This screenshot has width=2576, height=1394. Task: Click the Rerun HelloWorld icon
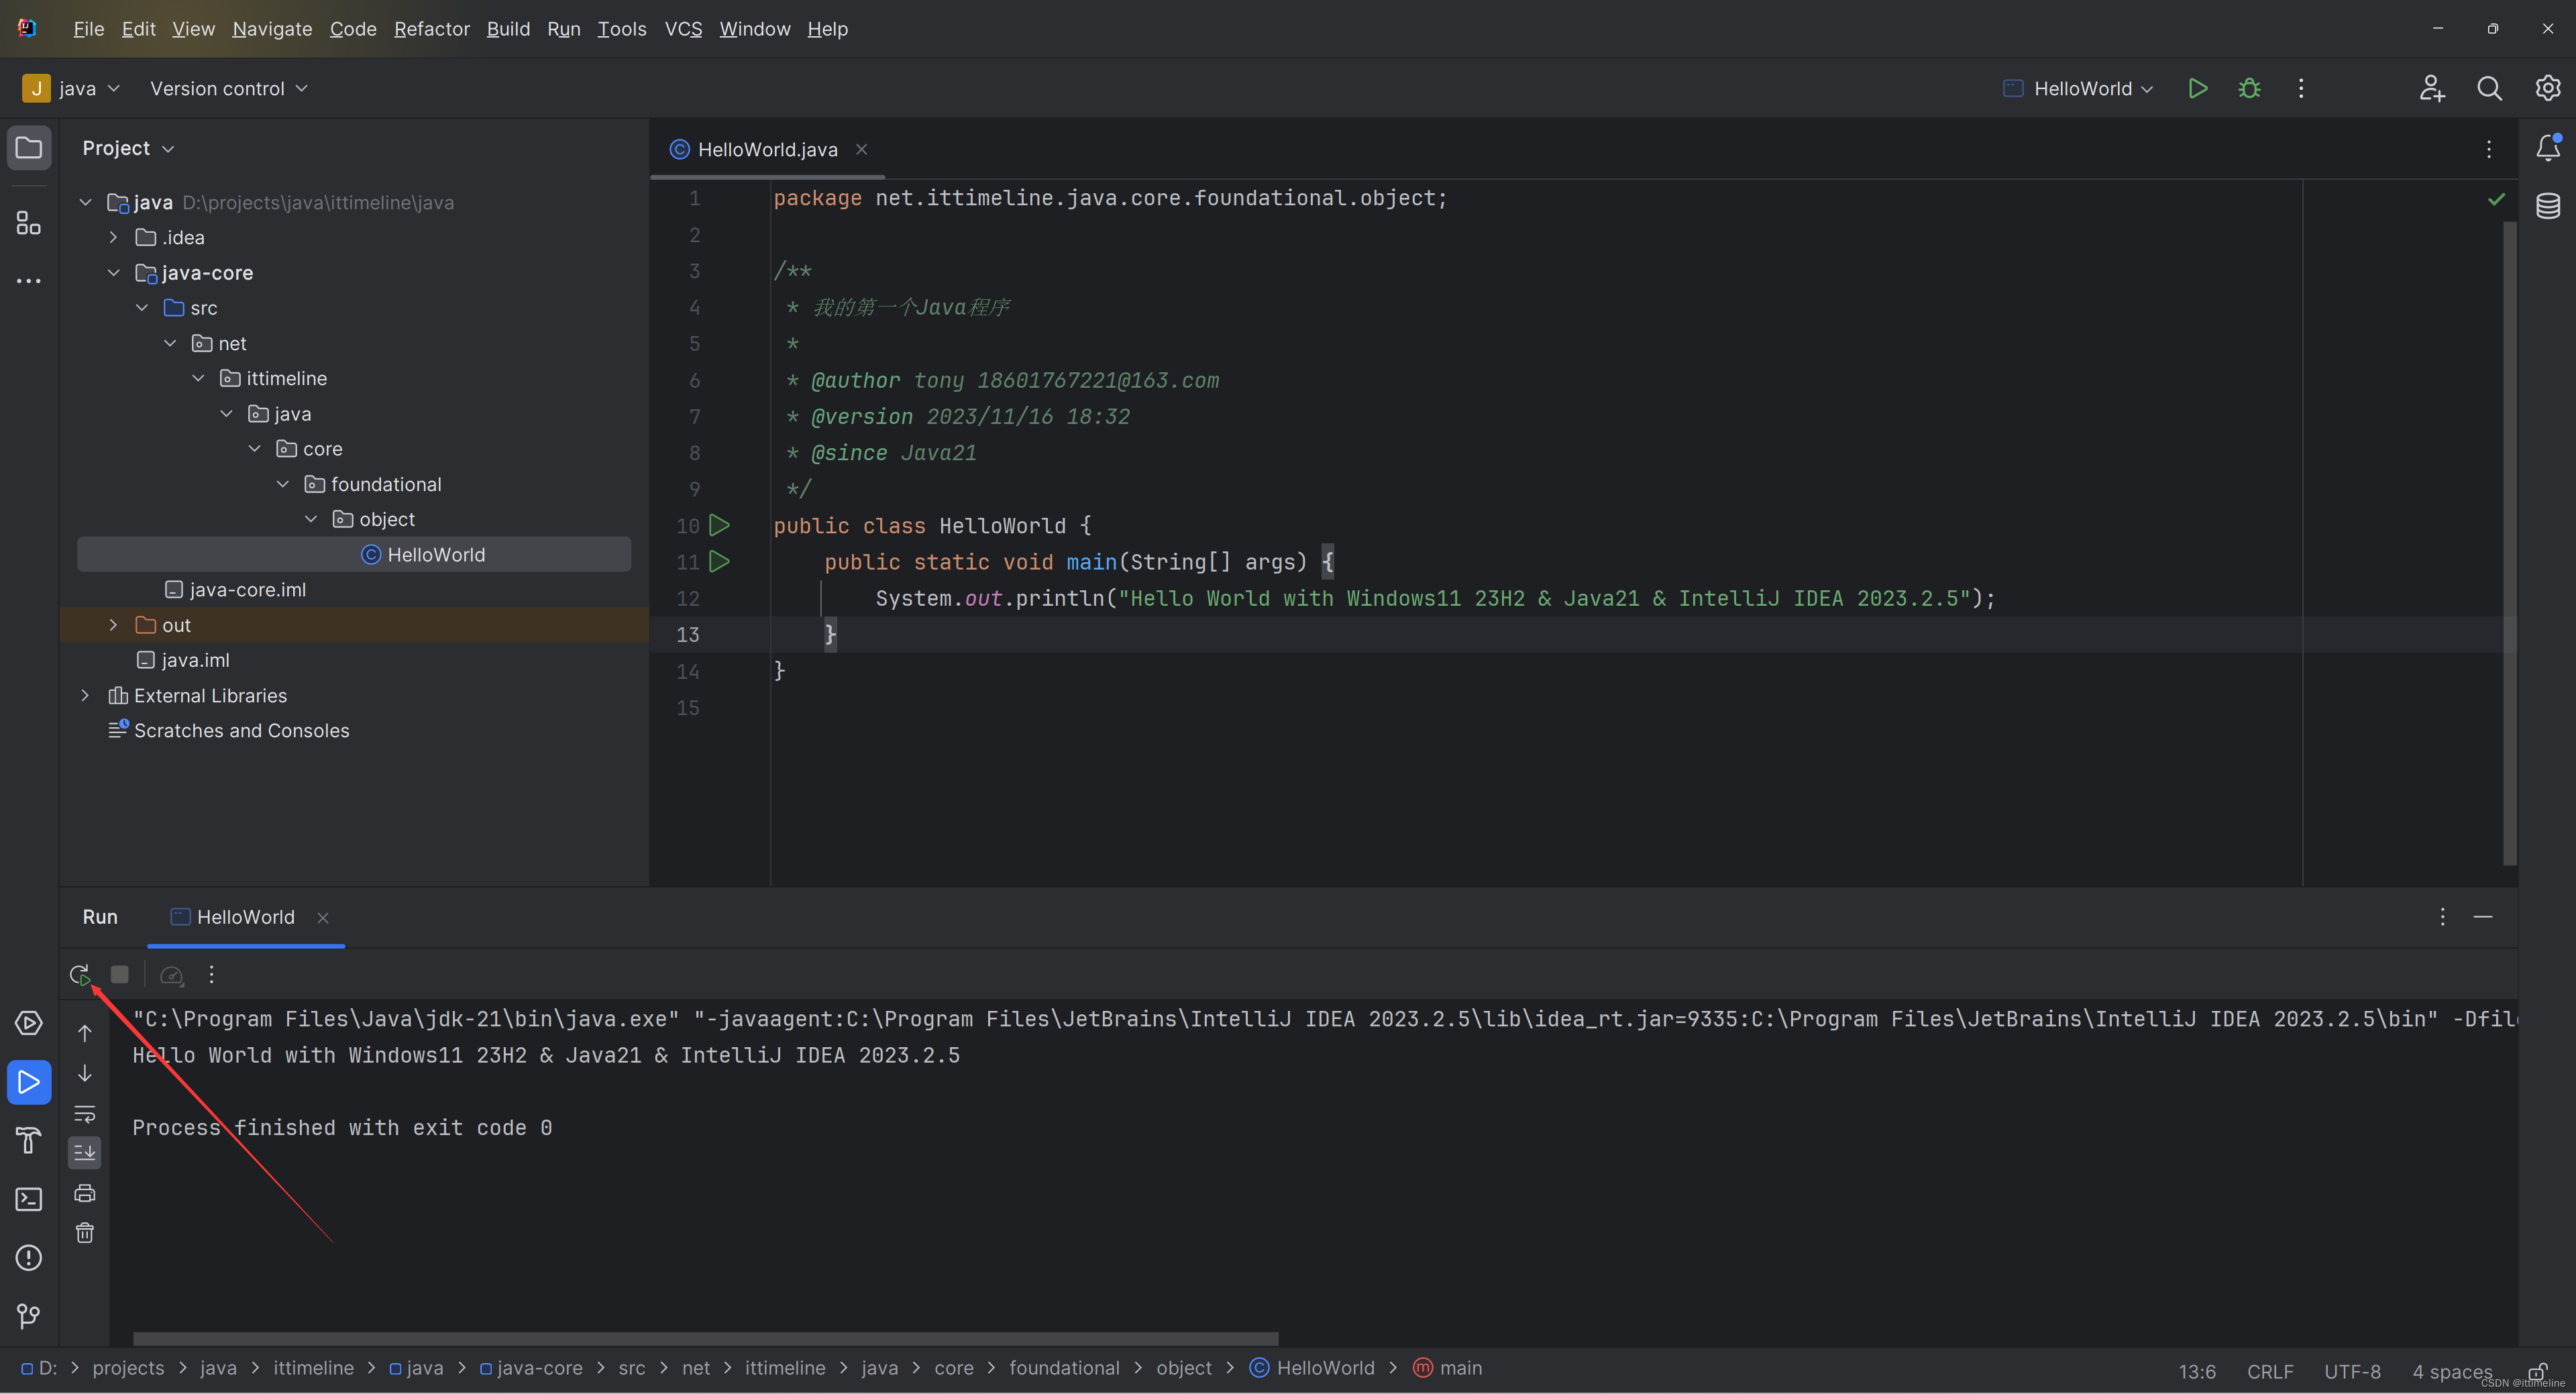point(80,973)
